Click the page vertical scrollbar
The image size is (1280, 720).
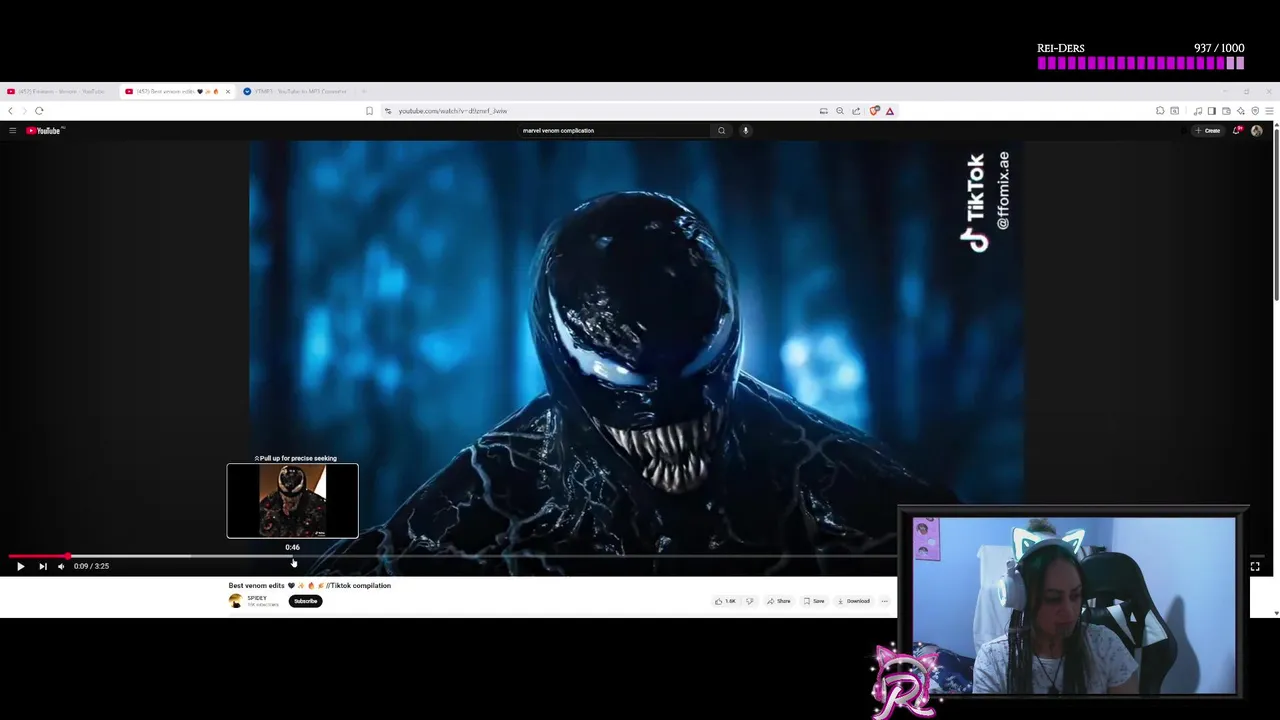coord(1276,212)
